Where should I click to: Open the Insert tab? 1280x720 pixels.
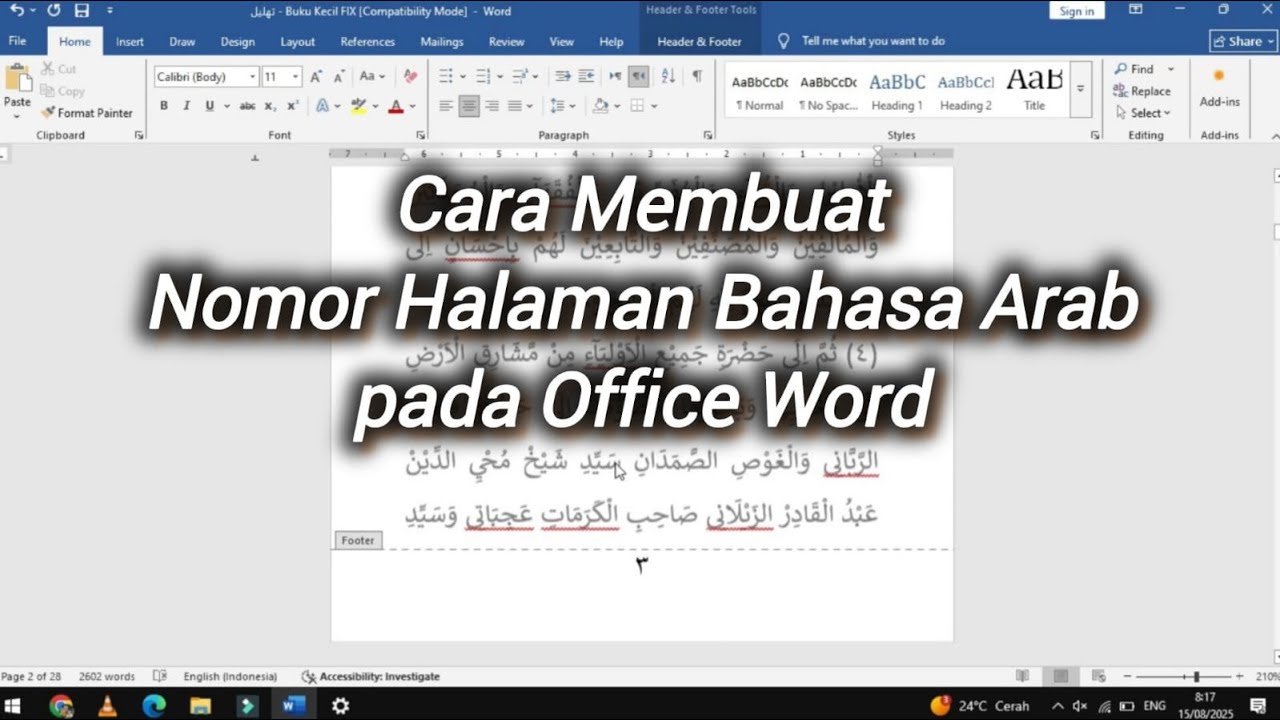(x=130, y=42)
